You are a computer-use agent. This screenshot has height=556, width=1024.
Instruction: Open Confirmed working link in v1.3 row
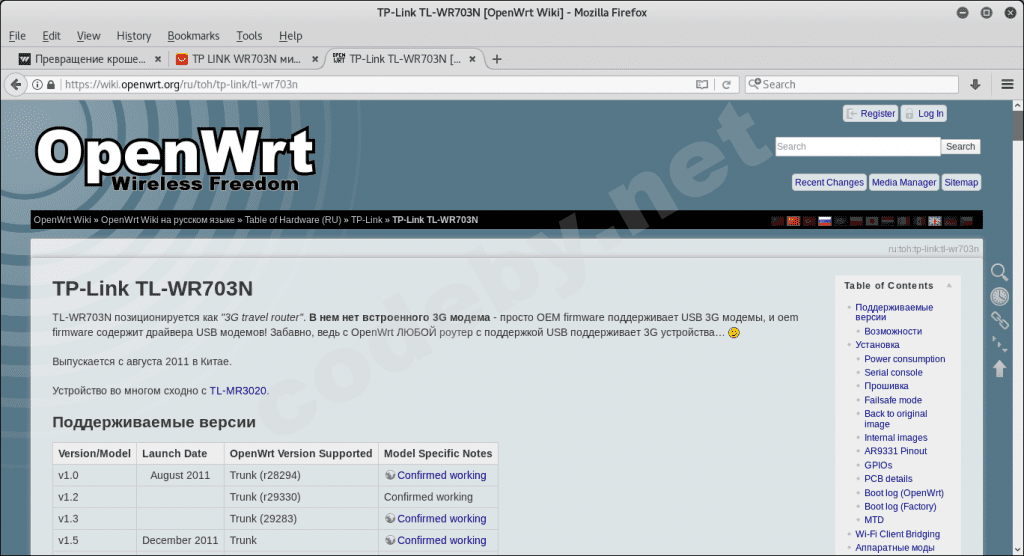441,518
